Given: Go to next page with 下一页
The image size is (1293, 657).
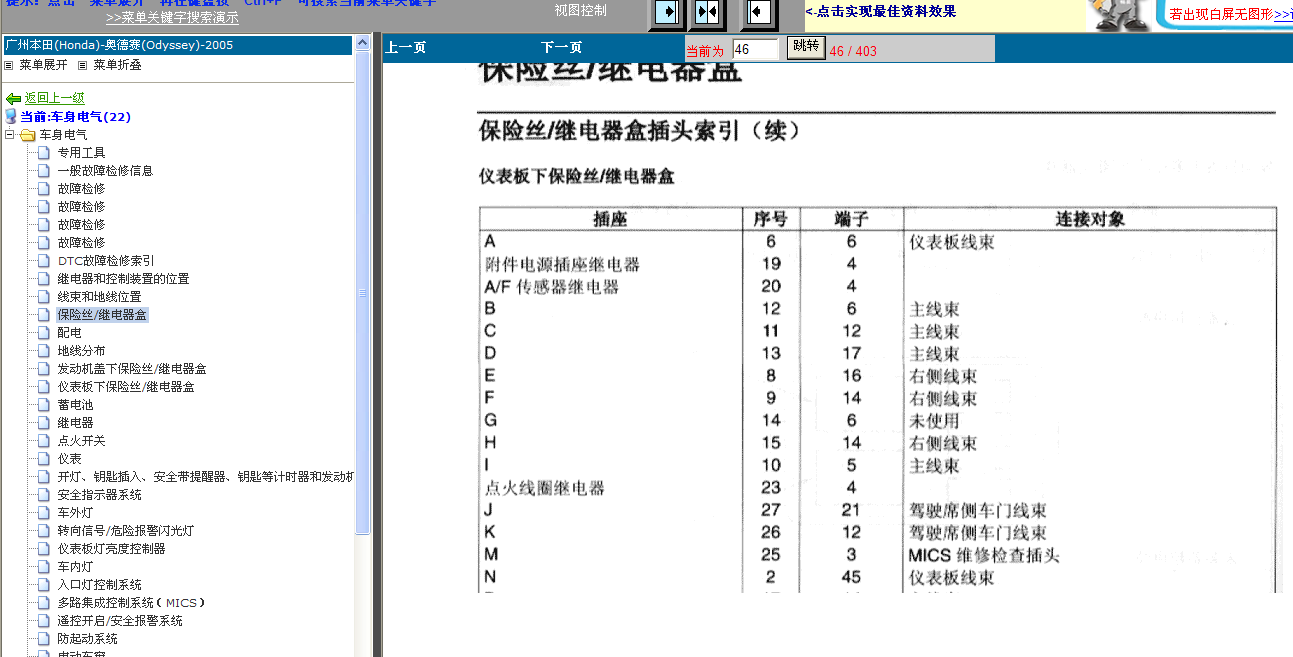Looking at the screenshot, I should (562, 48).
